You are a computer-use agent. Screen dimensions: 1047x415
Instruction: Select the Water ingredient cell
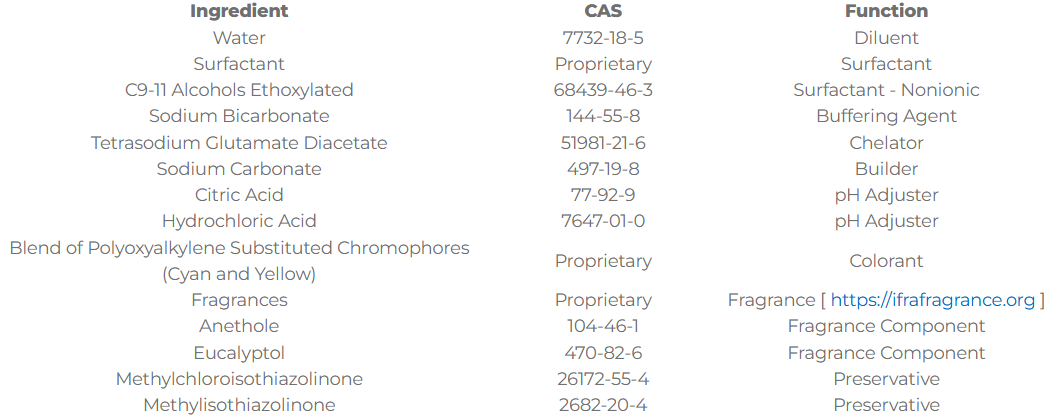point(239,38)
